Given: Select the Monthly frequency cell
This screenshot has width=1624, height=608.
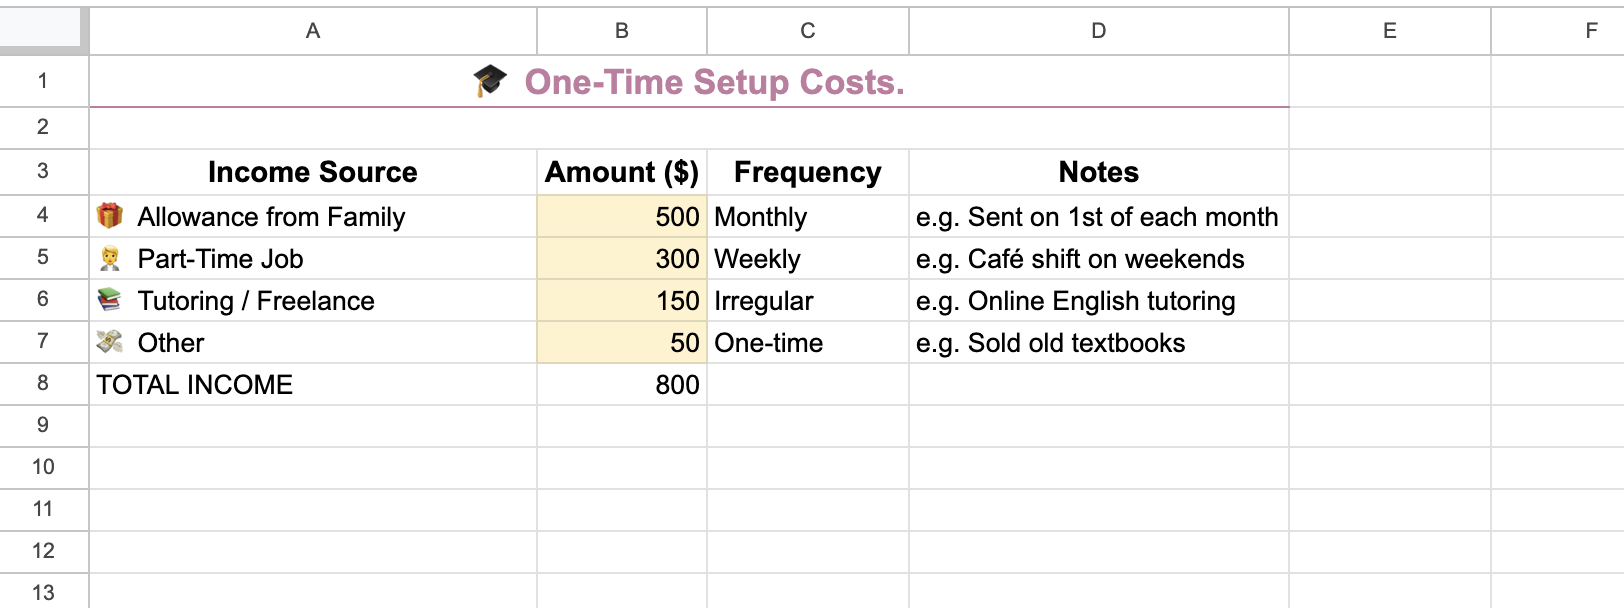Looking at the screenshot, I should pos(806,216).
